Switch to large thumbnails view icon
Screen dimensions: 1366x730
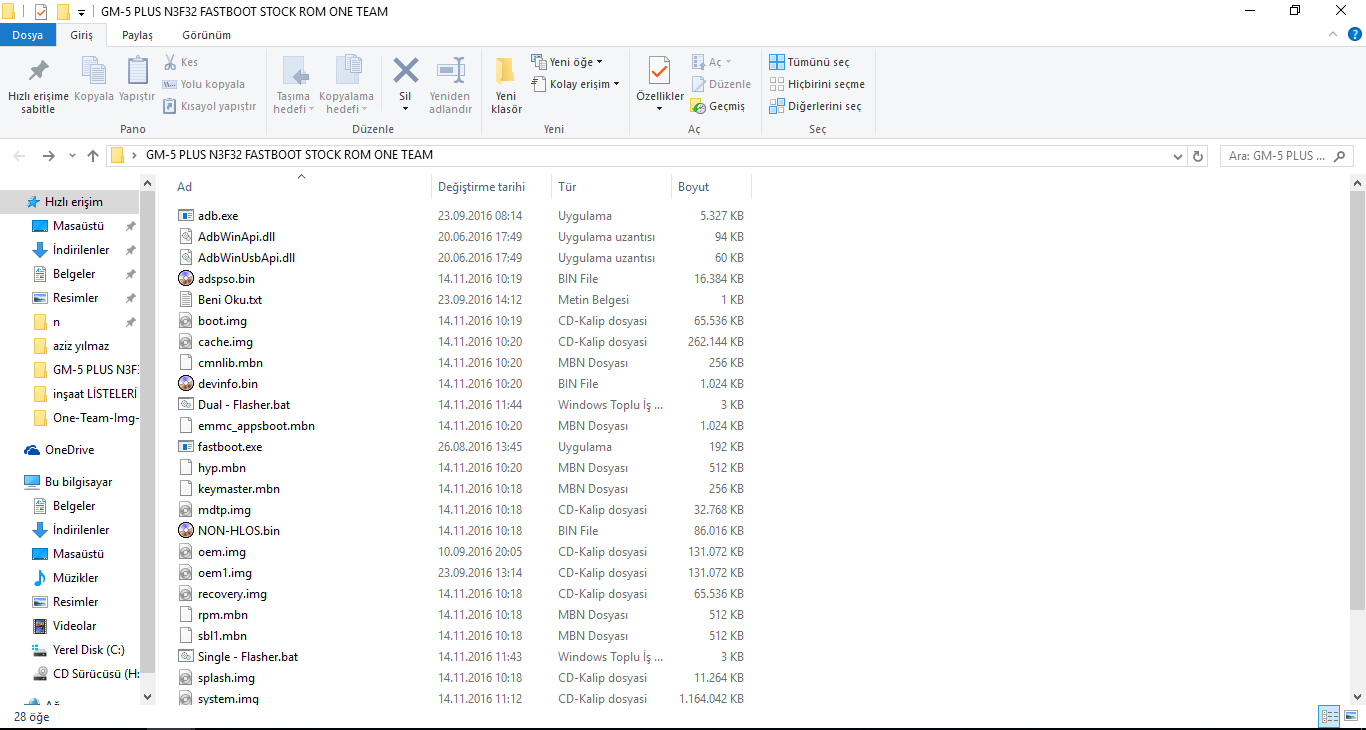point(1351,716)
